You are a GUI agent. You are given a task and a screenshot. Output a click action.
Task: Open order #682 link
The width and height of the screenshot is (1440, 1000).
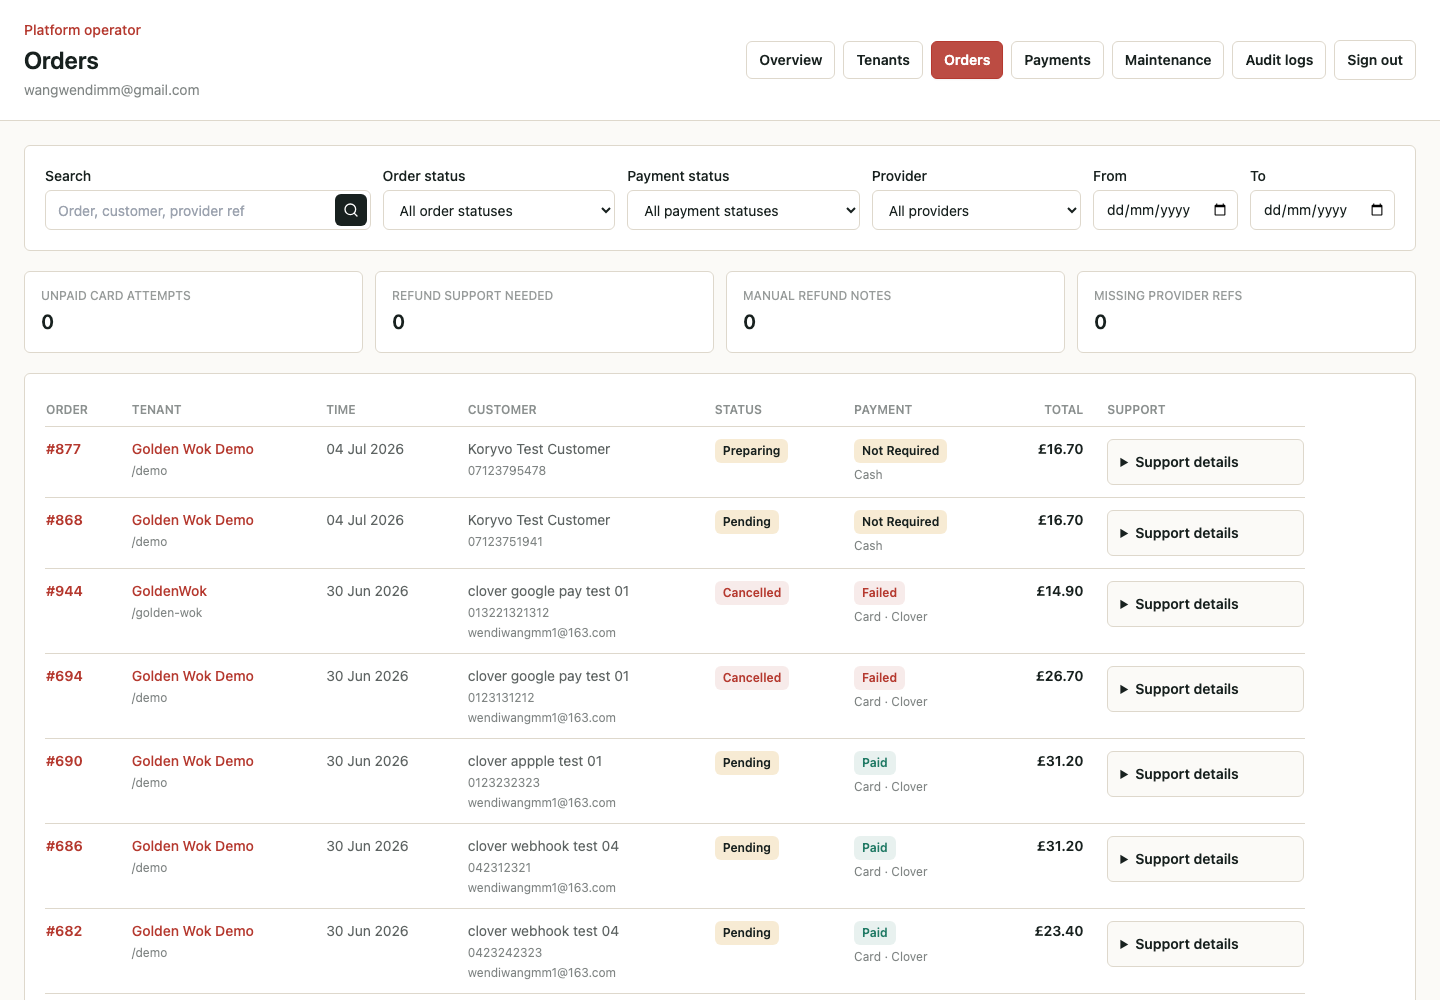click(64, 931)
